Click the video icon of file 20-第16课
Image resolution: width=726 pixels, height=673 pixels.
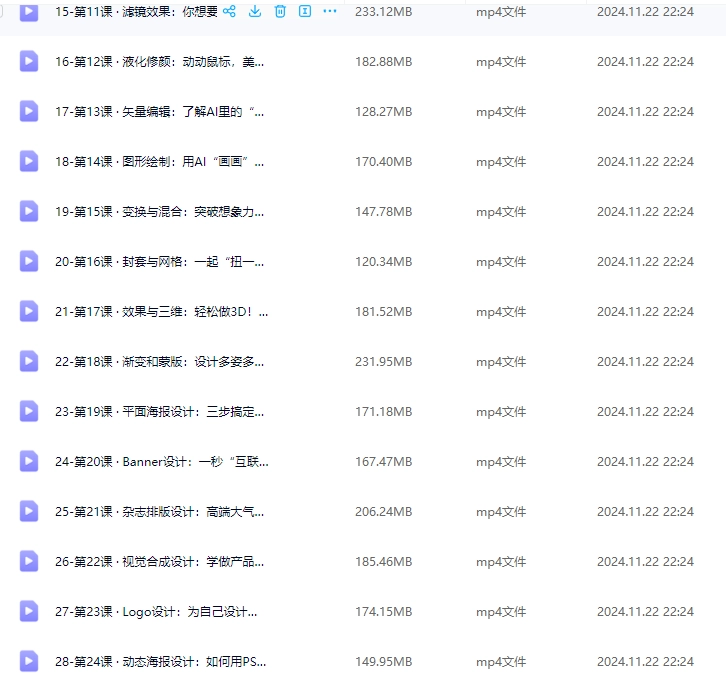tap(29, 261)
